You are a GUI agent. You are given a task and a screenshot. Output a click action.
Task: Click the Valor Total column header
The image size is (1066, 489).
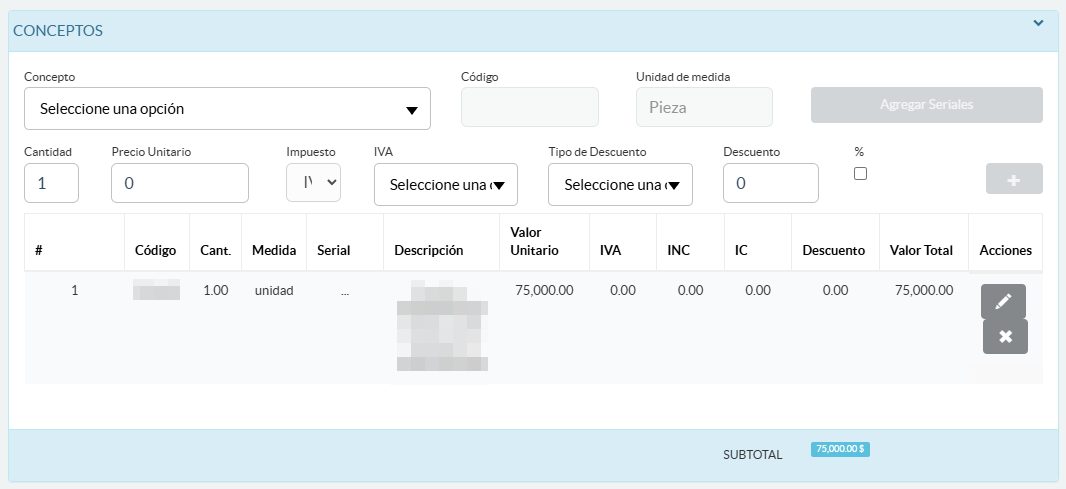pos(921,250)
